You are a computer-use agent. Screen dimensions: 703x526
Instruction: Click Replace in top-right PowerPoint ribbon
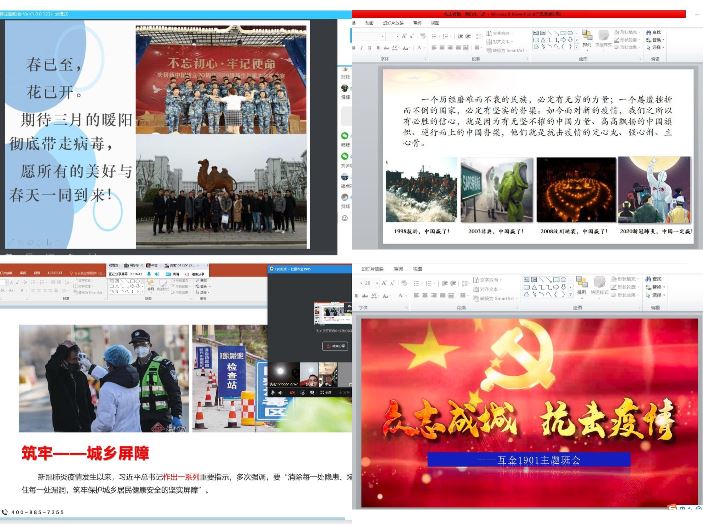pos(656,40)
